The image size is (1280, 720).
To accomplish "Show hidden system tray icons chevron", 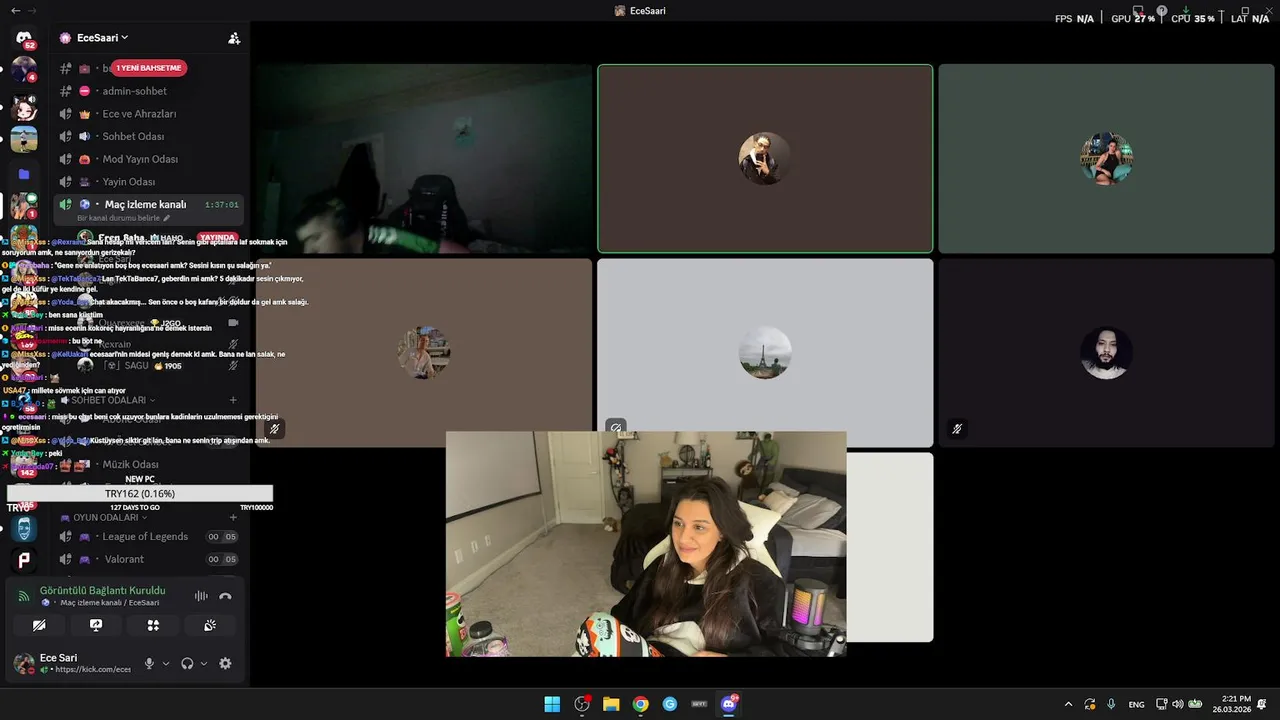I will (x=1068, y=704).
